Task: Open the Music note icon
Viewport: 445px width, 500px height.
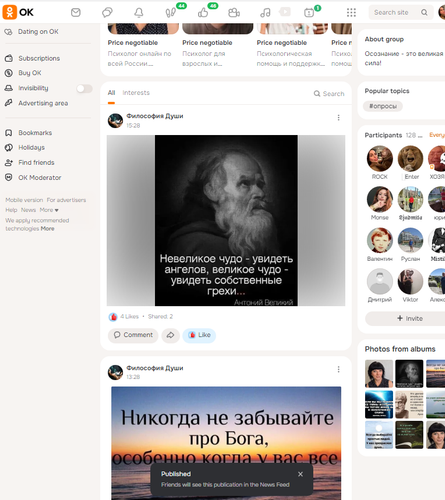Action: coord(265,13)
